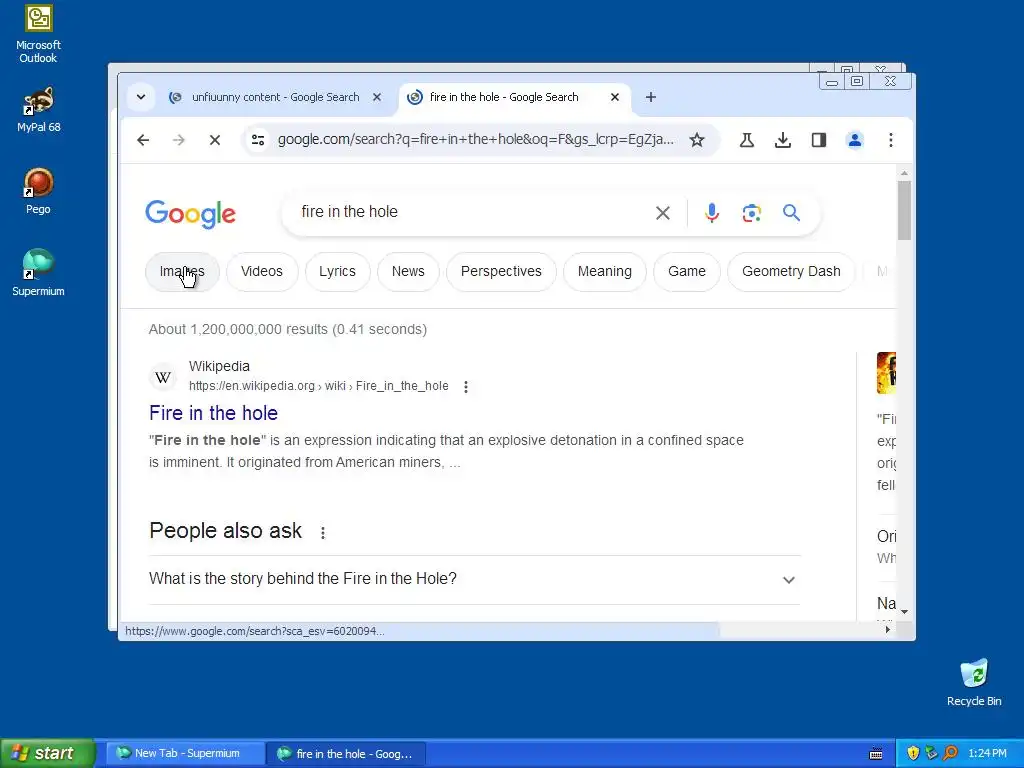The image size is (1024, 768).
Task: Go back using the browser back arrow
Action: [x=143, y=140]
